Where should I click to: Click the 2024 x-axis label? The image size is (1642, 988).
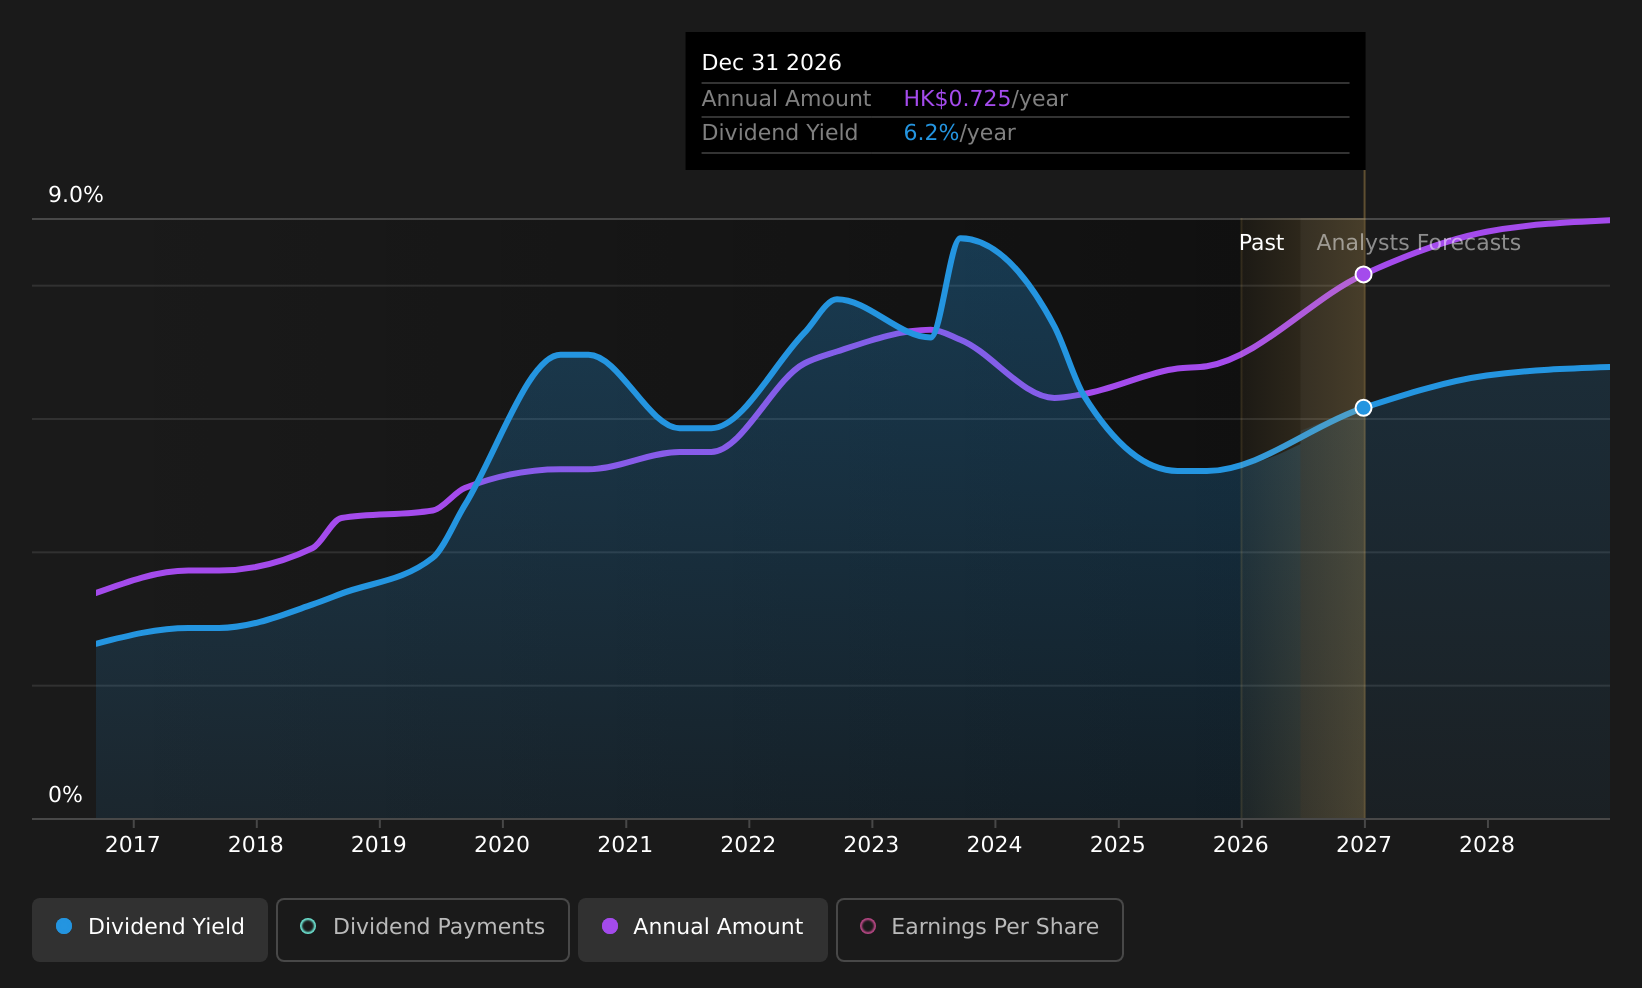pyautogui.click(x=994, y=845)
